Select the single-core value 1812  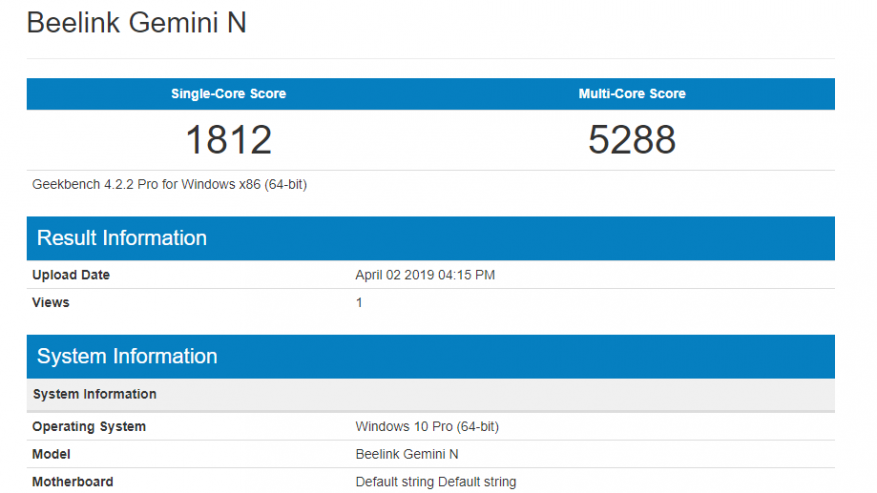tap(228, 139)
